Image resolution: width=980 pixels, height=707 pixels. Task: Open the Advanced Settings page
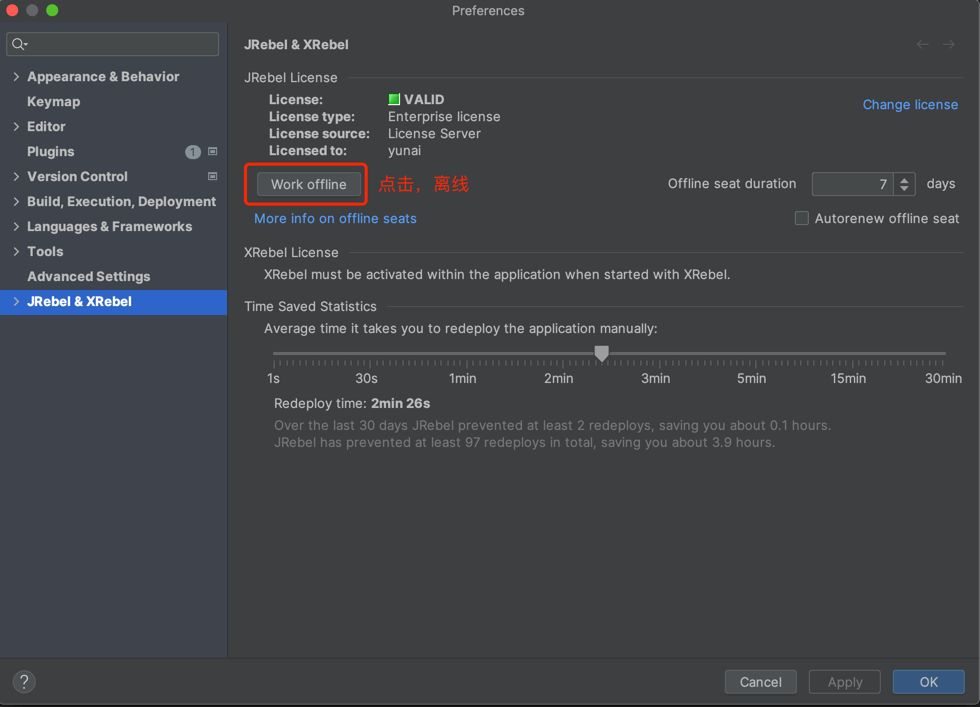tap(88, 277)
